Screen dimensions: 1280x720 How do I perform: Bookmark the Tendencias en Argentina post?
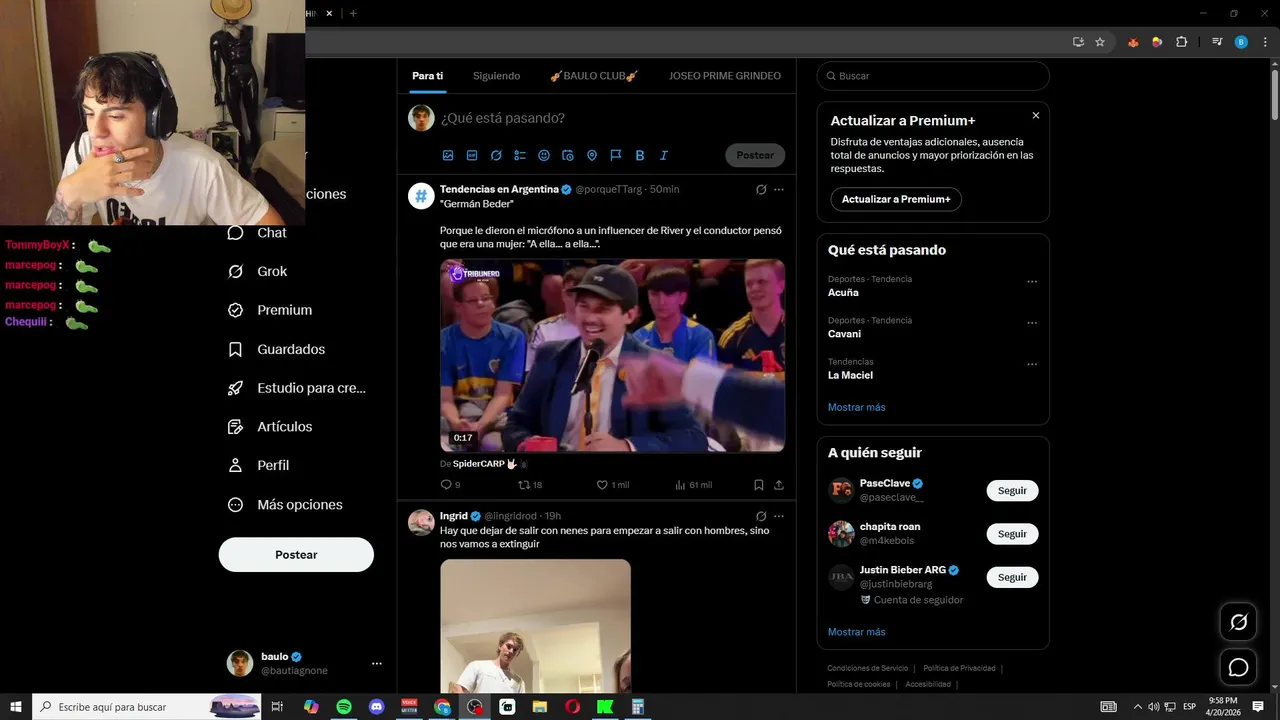click(x=759, y=485)
